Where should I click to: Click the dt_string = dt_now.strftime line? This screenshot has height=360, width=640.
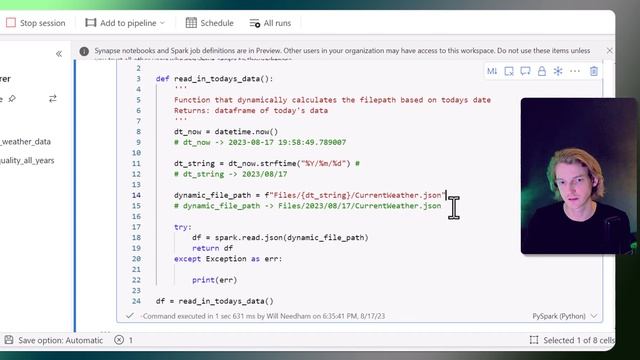coord(267,163)
